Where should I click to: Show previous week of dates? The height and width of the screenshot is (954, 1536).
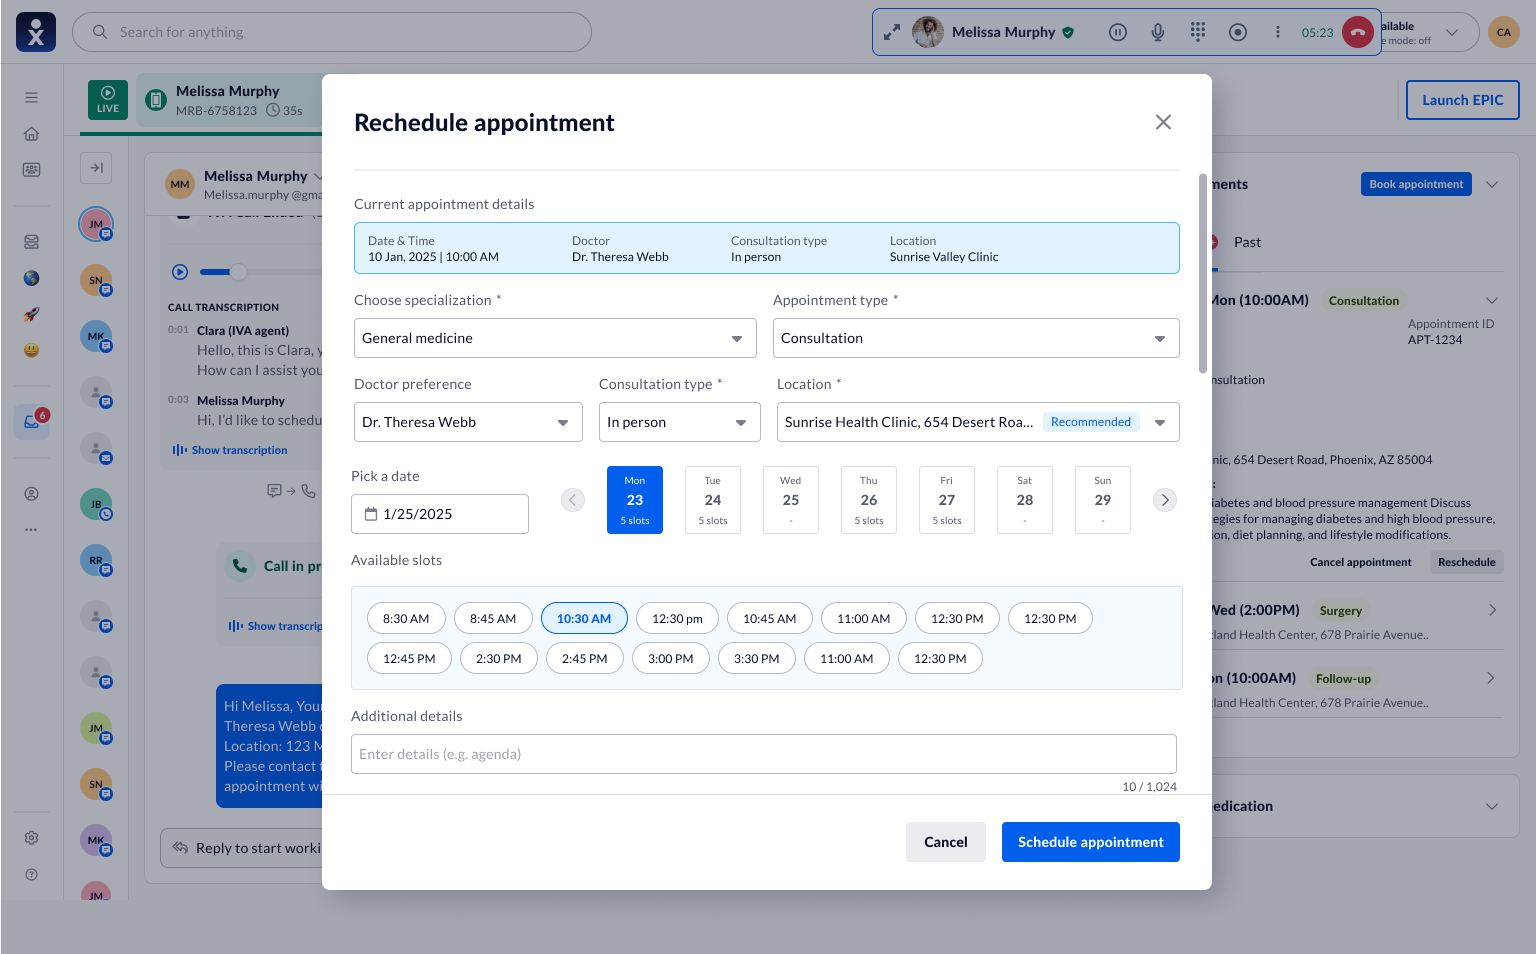(x=573, y=500)
